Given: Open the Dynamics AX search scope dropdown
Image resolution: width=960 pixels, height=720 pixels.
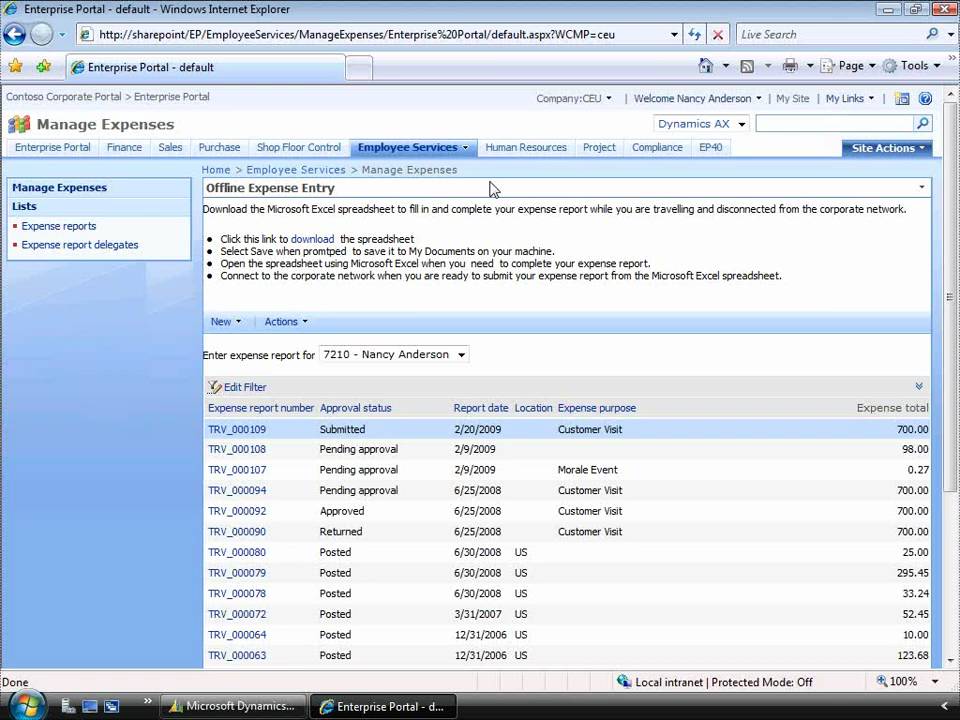Looking at the screenshot, I should coord(701,124).
